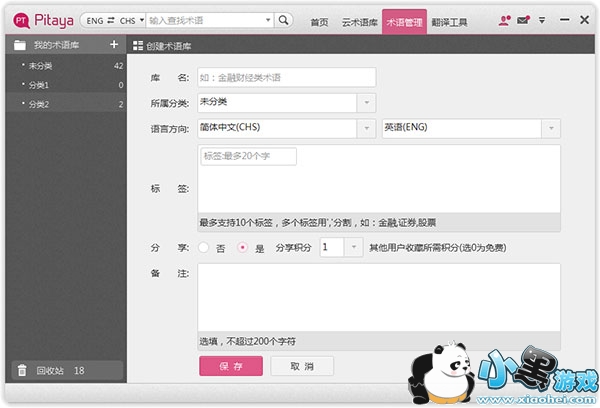This screenshot has width=600, height=408.
Task: Click the add termbase plus icon
Action: (114, 45)
